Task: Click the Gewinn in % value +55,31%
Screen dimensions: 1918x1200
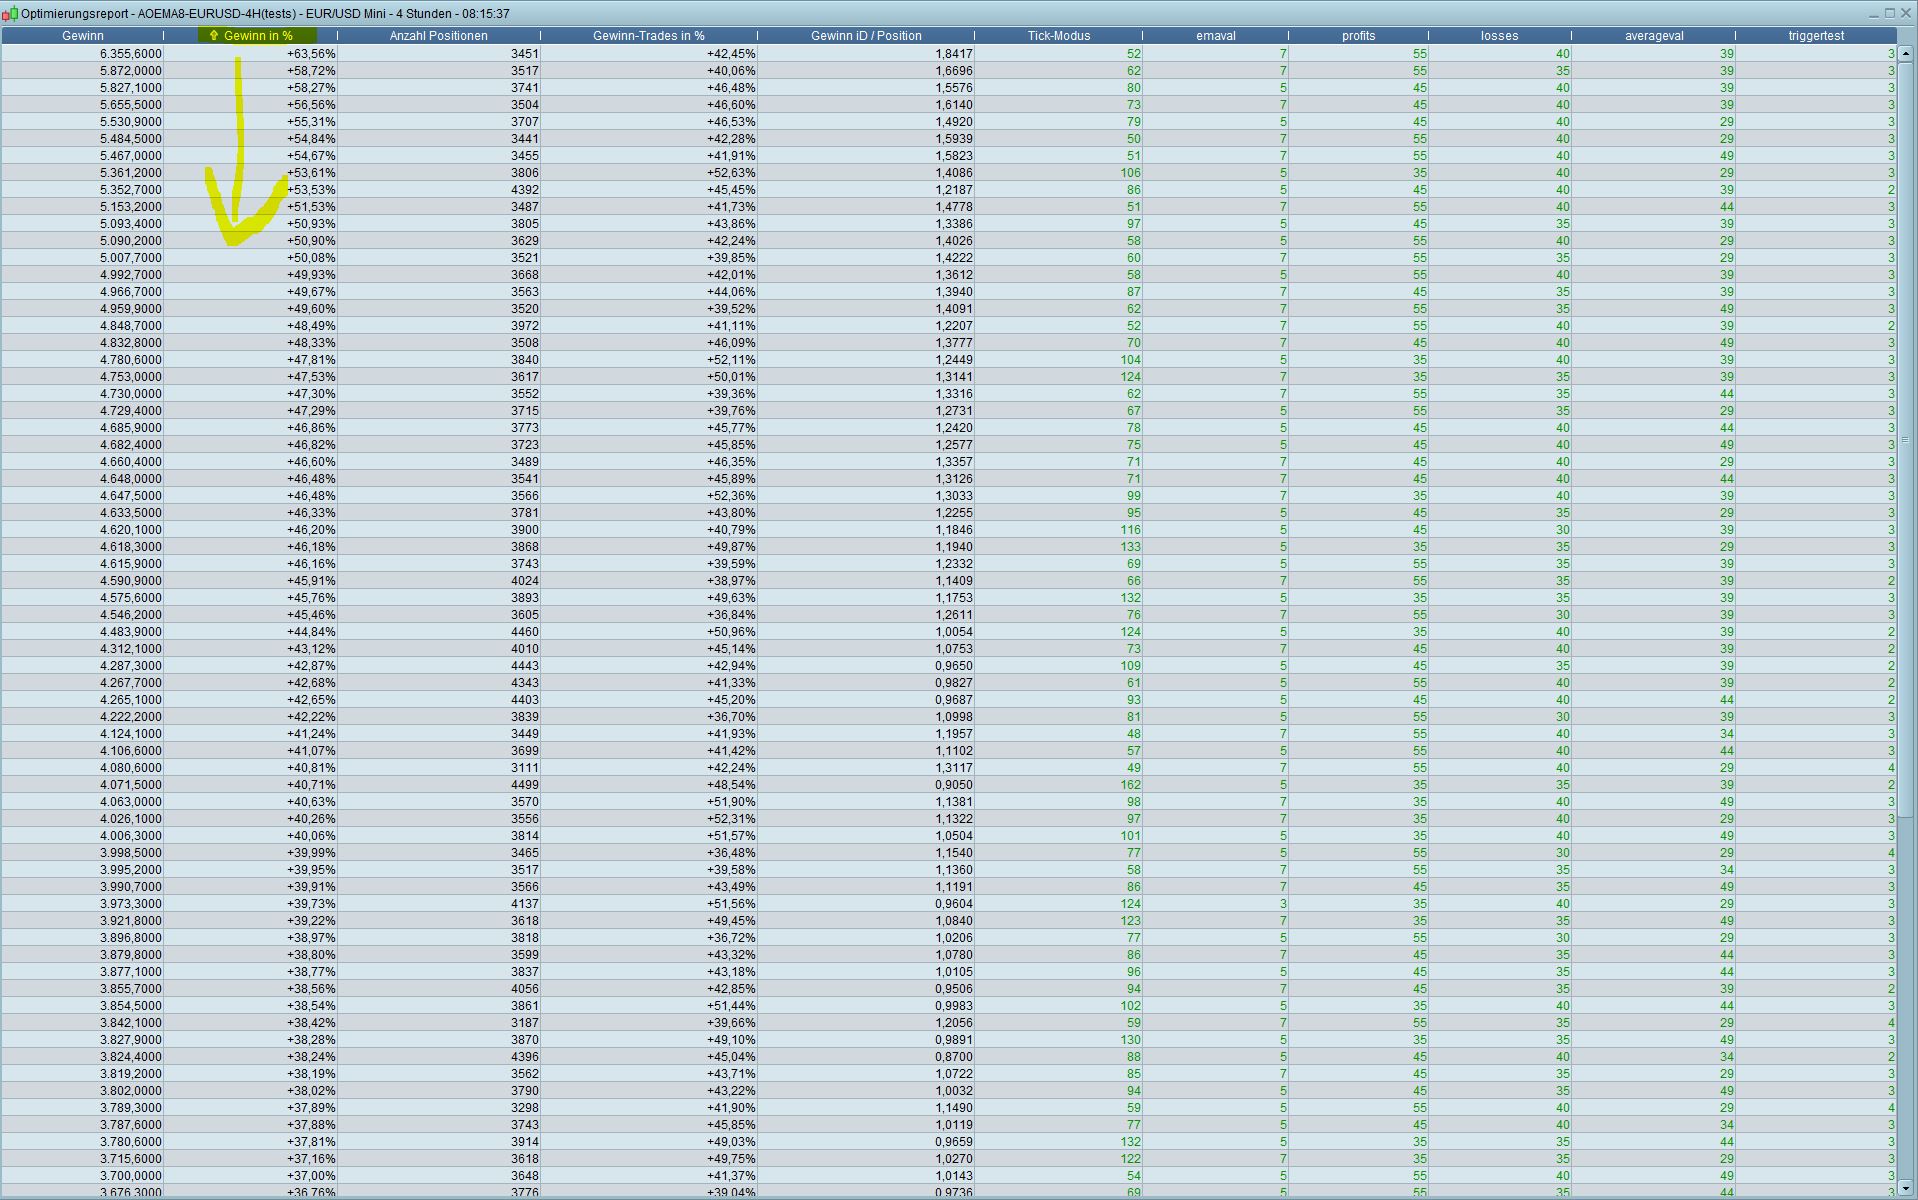Action: pos(311,122)
